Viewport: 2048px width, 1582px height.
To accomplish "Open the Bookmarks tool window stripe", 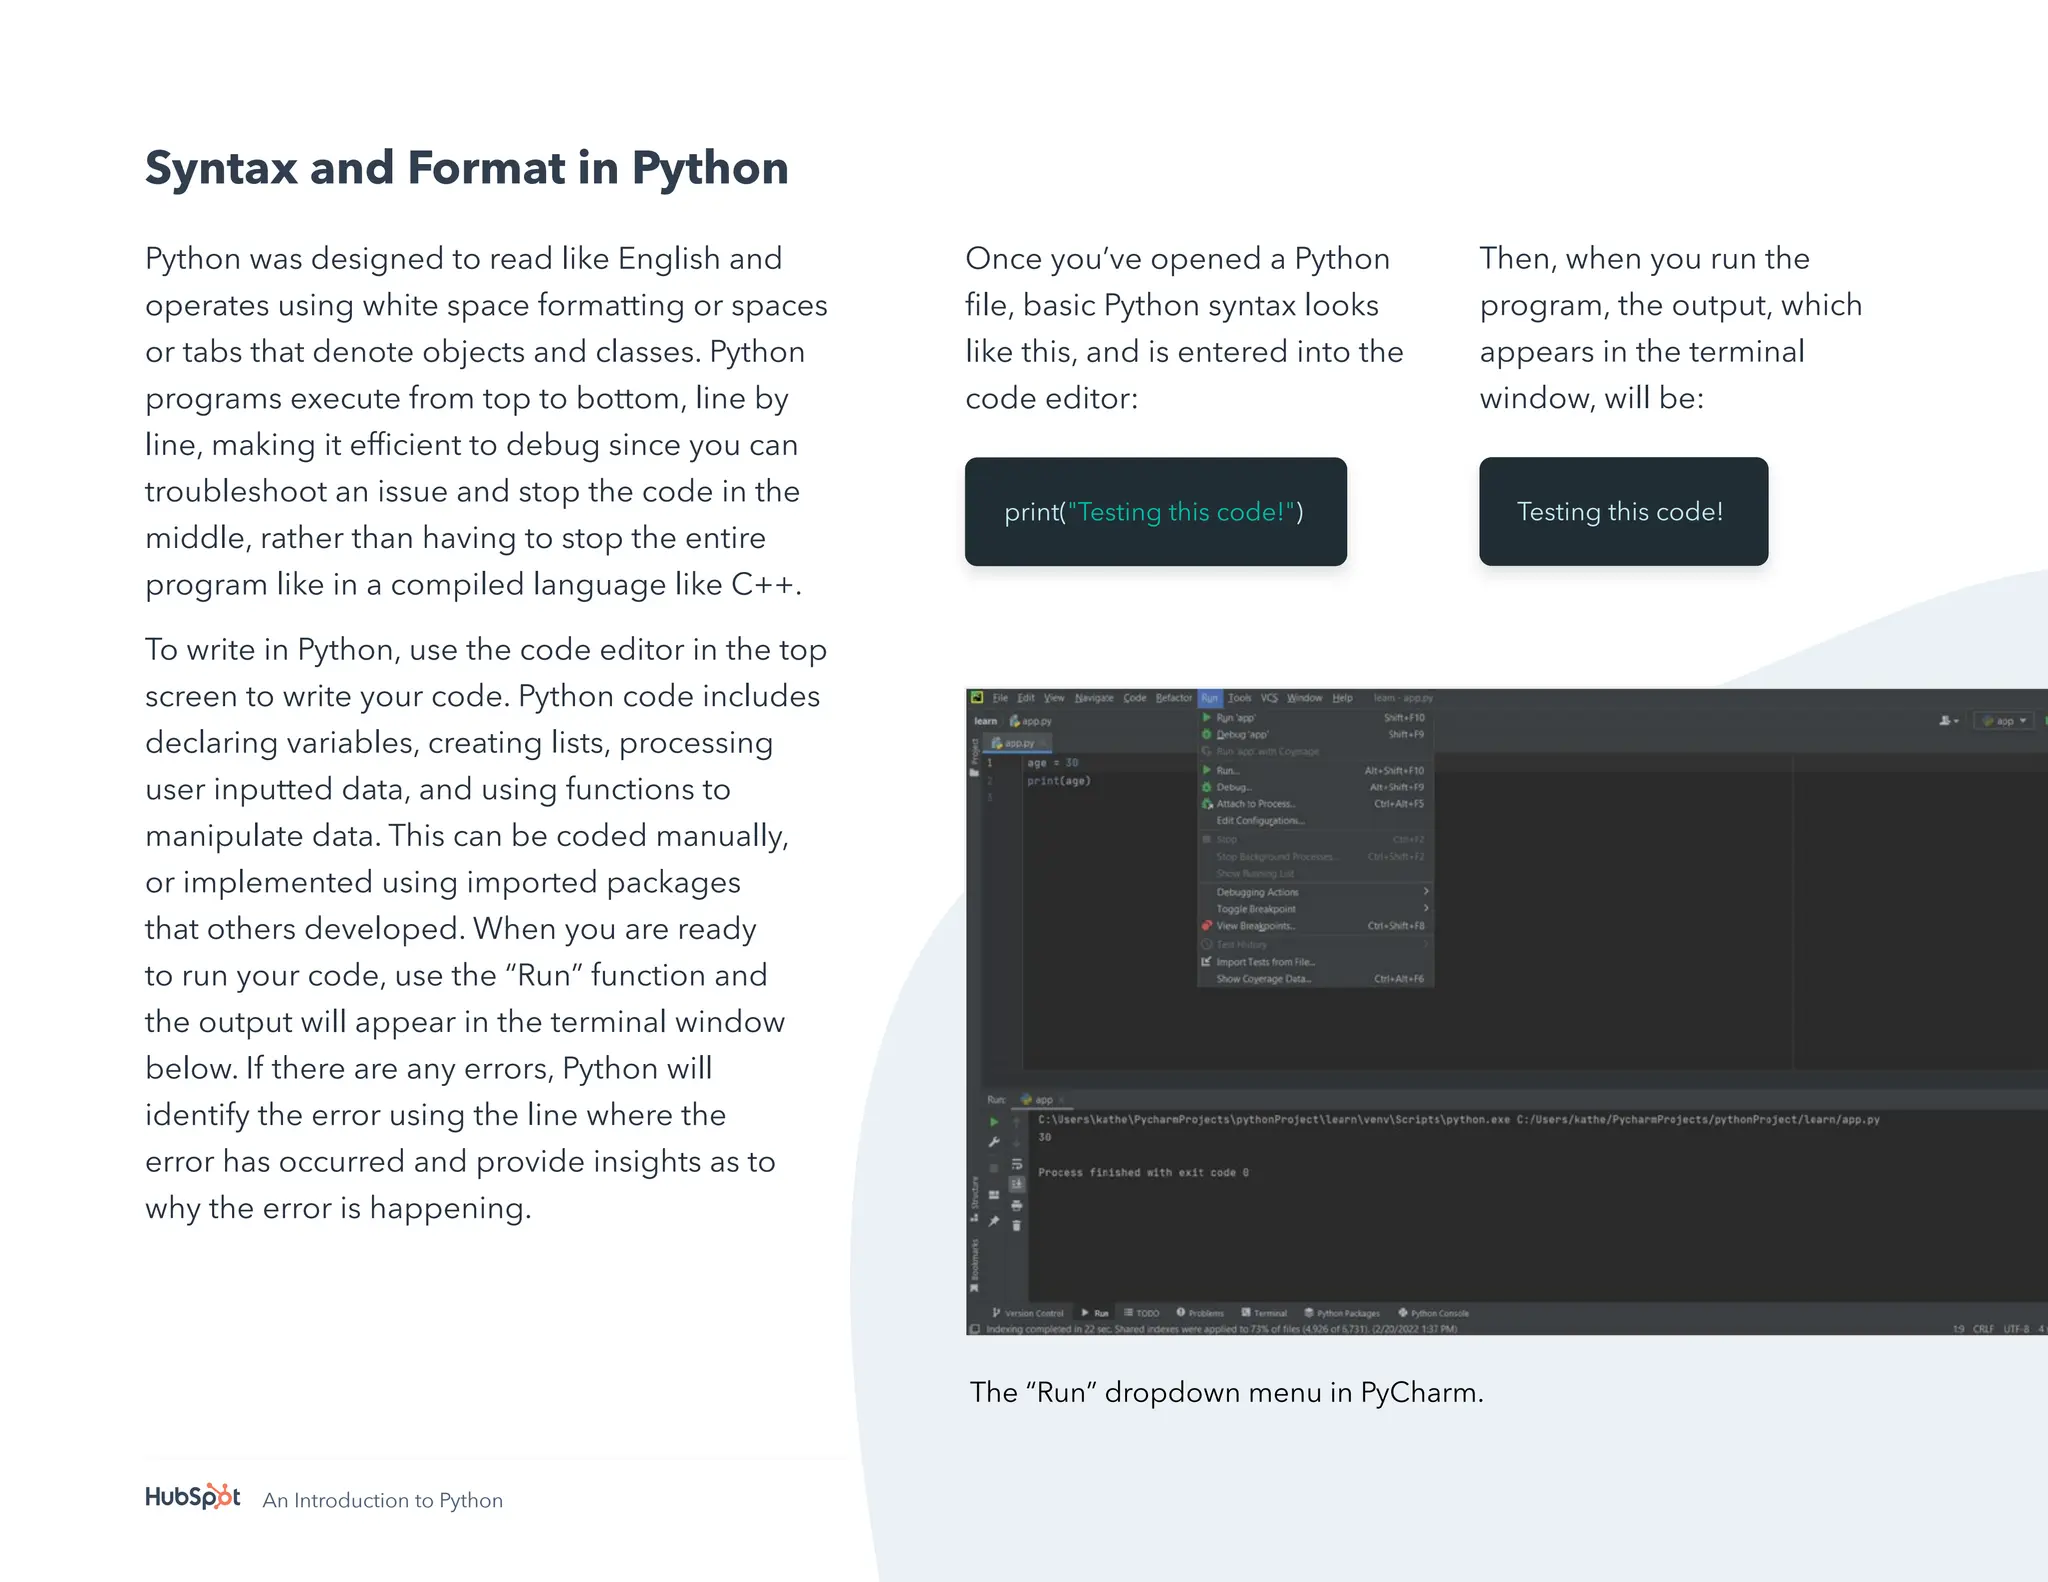I will click(x=974, y=1264).
